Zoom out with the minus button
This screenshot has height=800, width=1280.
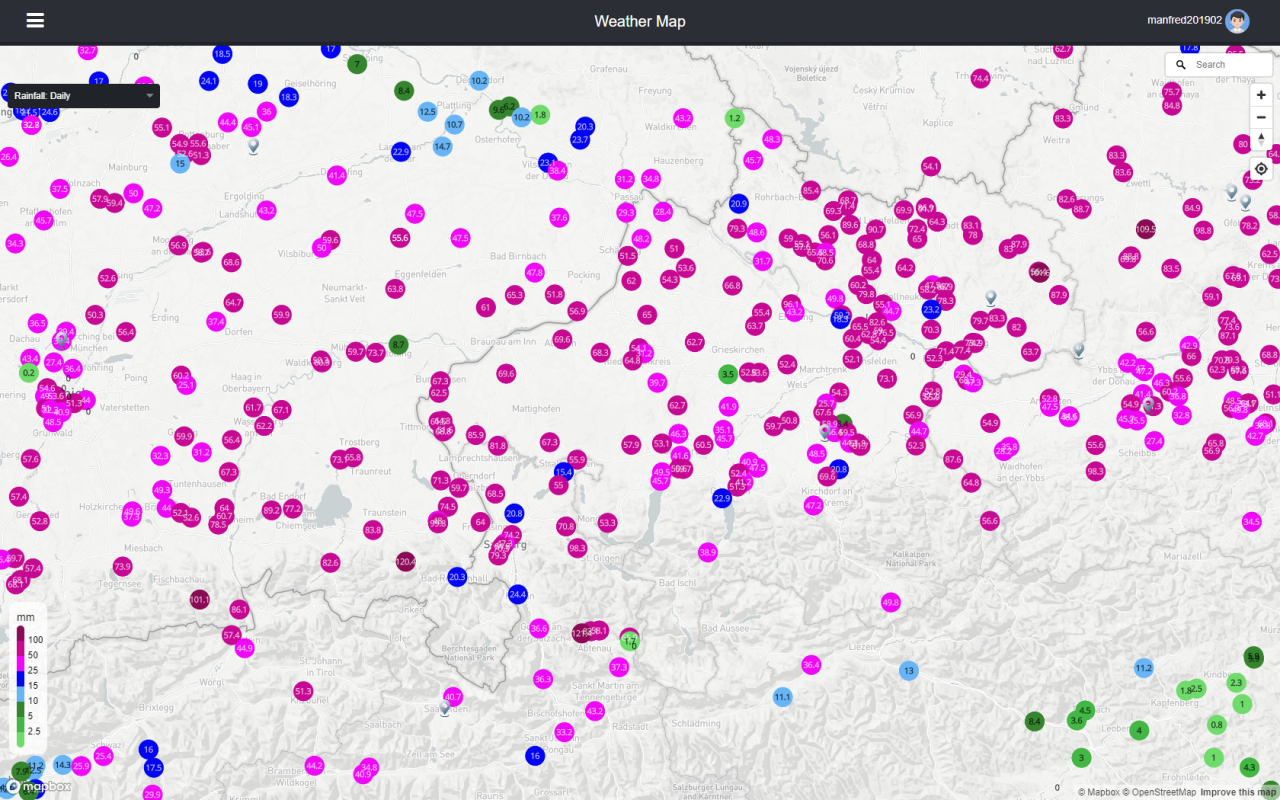point(1261,117)
